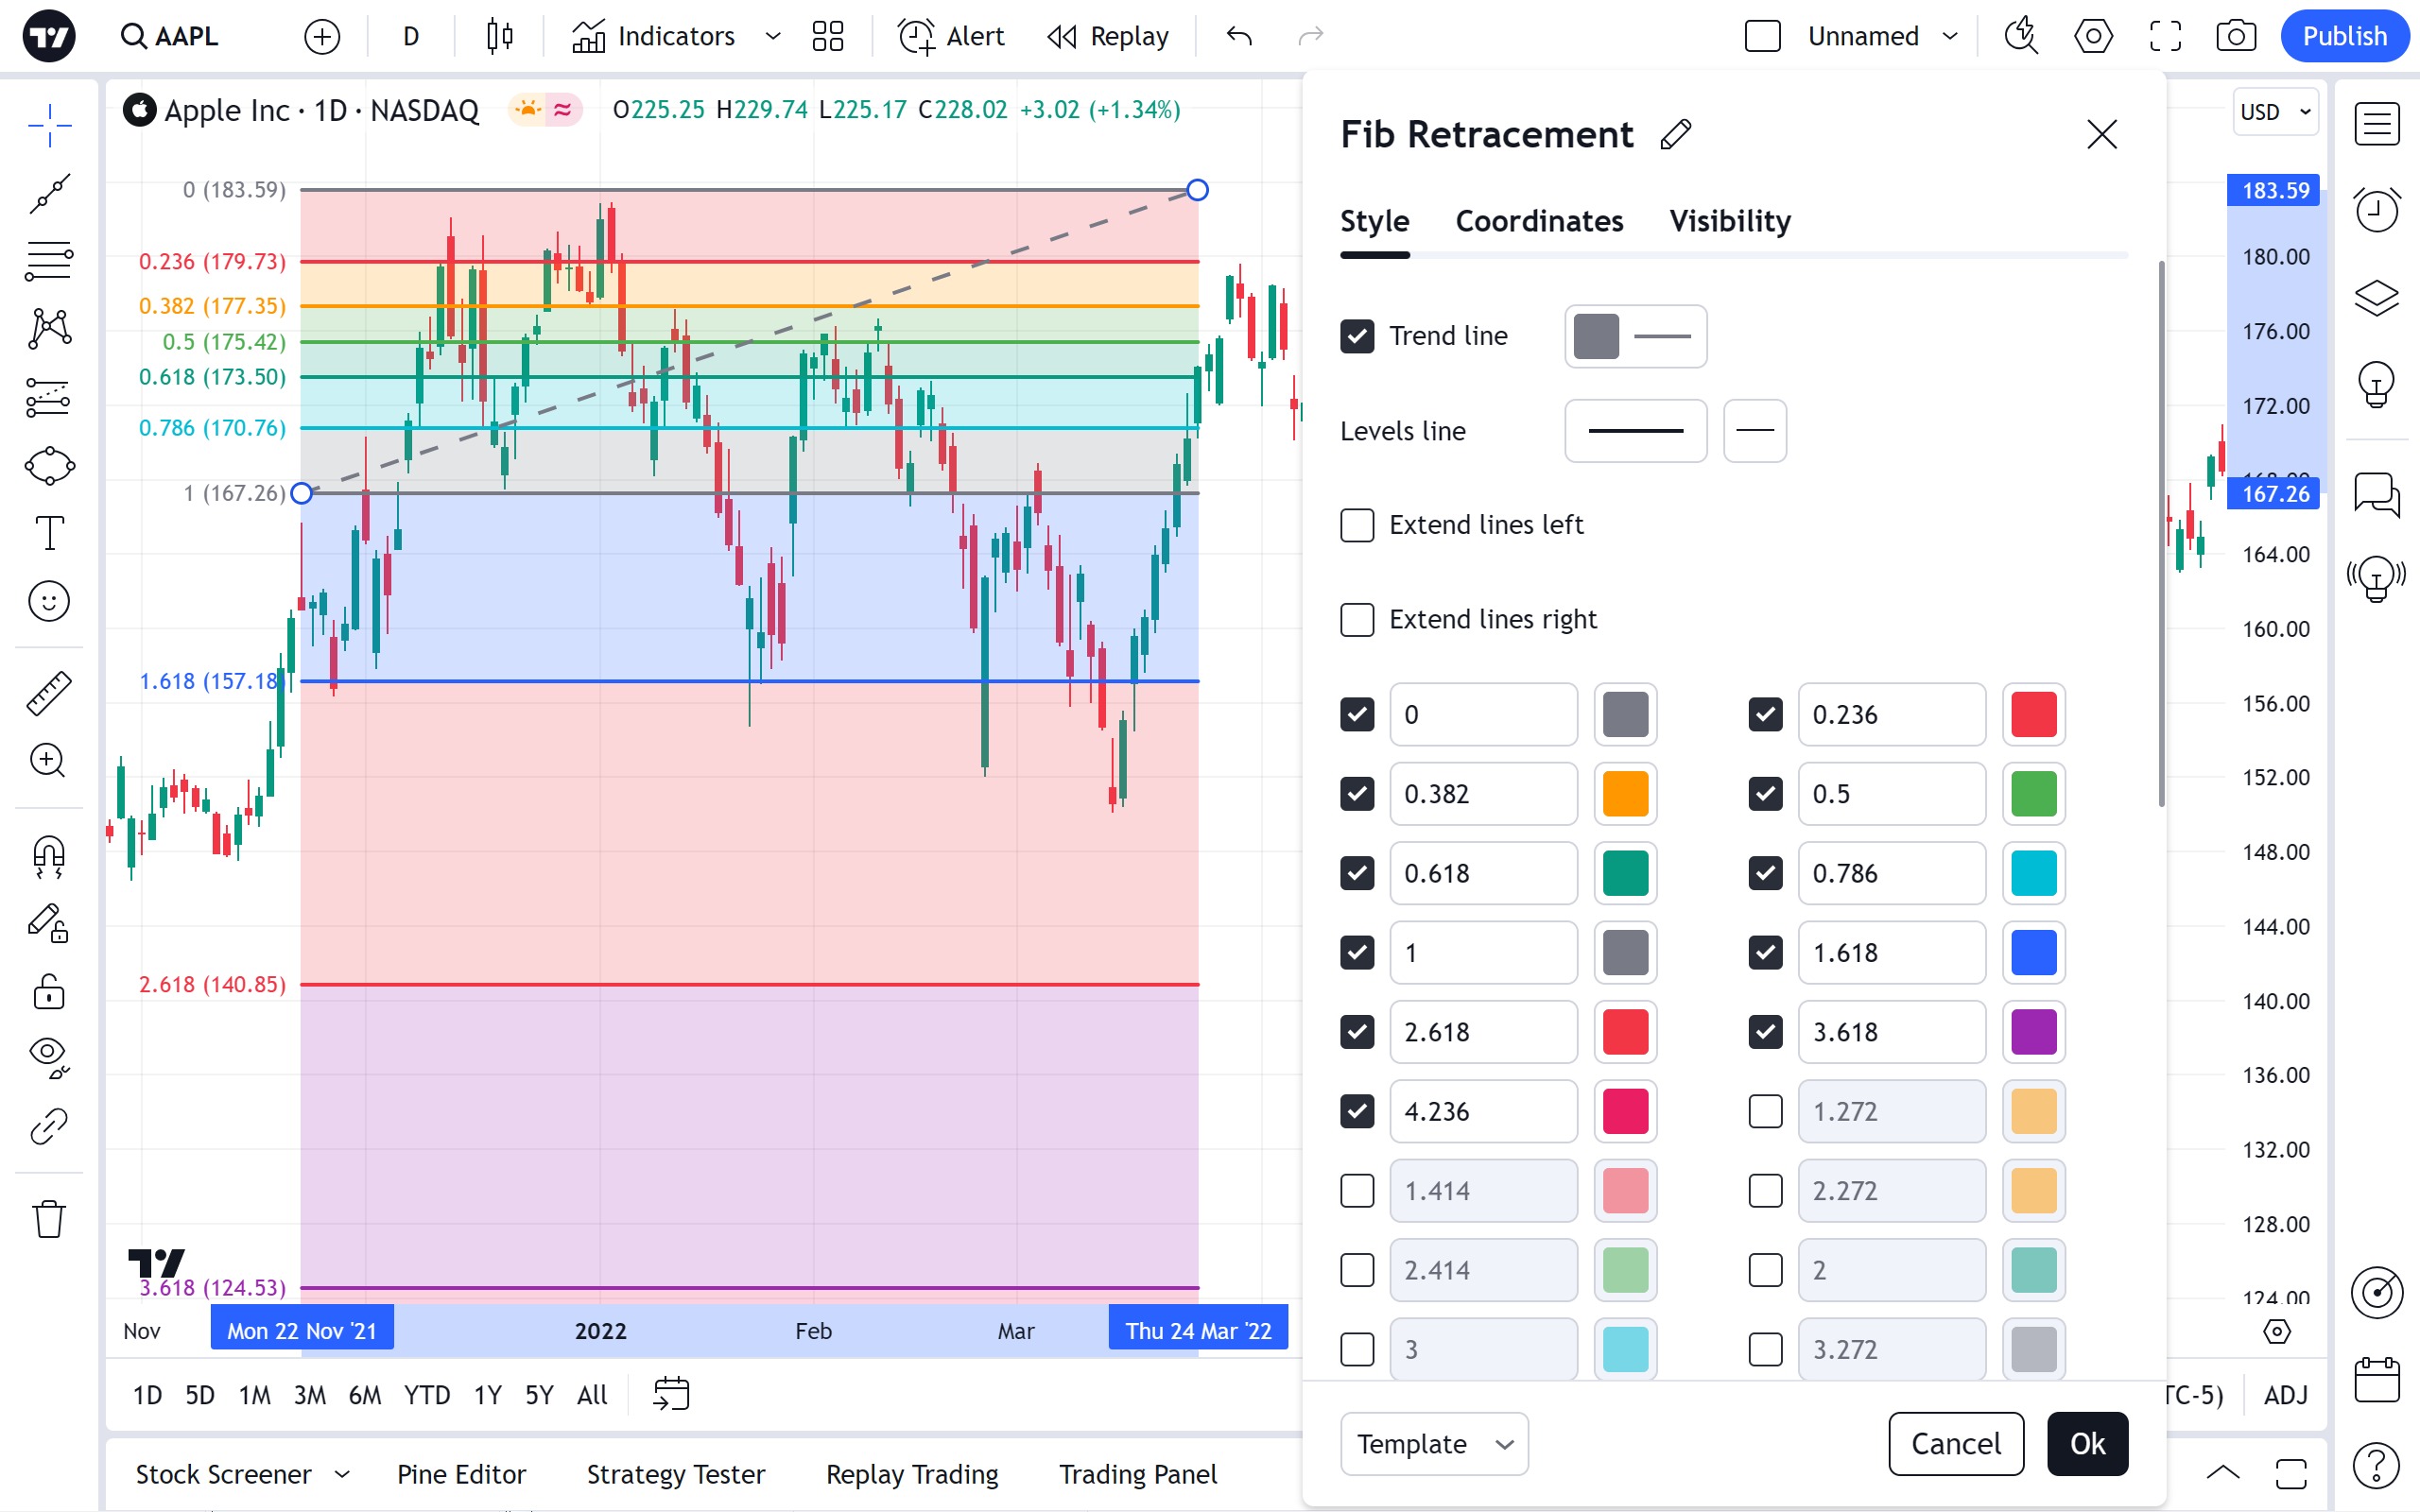Select the Text annotation tool

pyautogui.click(x=49, y=533)
